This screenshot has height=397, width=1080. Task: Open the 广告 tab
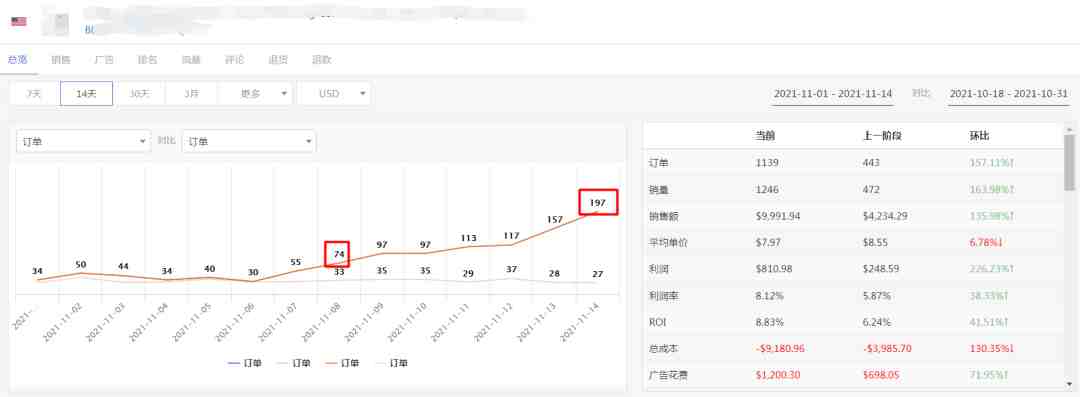[x=103, y=60]
